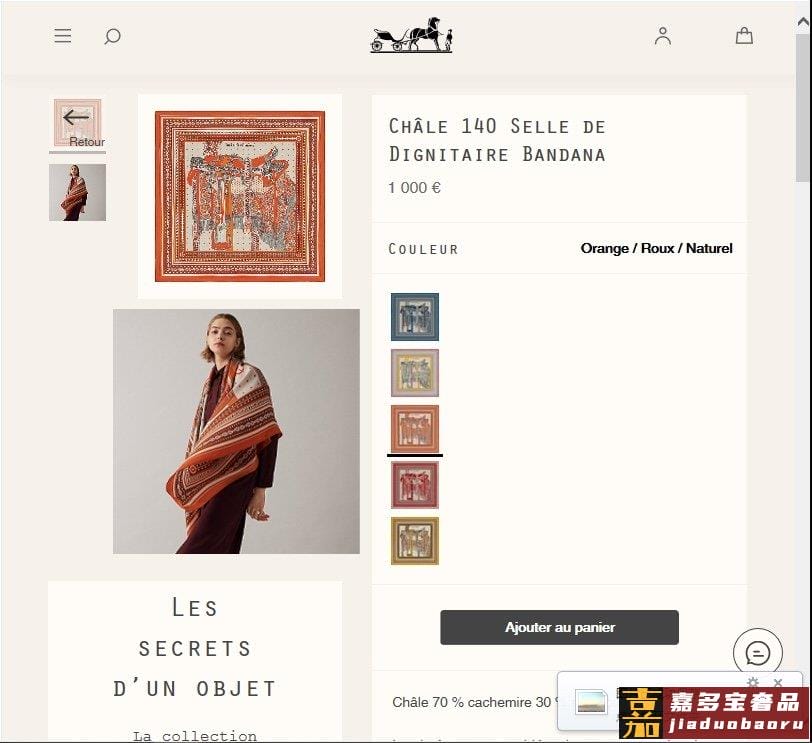The height and width of the screenshot is (743, 812).
Task: Click the image thumbnail in popup
Action: coord(591,702)
